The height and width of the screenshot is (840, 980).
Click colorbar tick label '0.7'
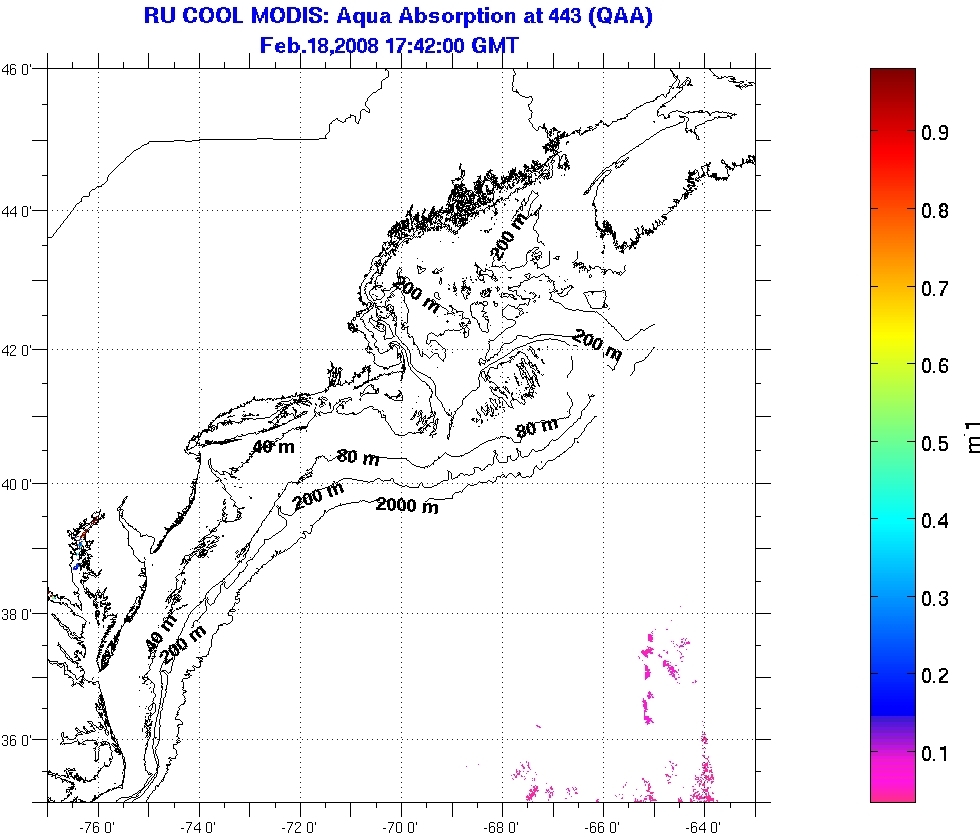click(x=934, y=289)
